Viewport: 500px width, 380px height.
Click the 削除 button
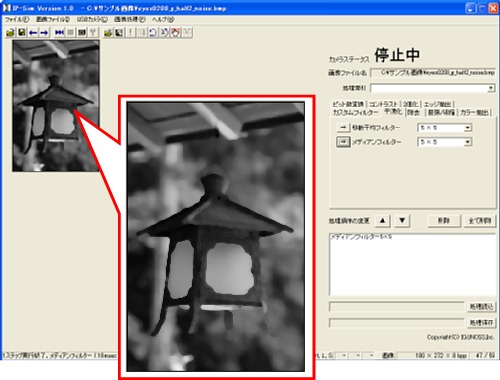click(444, 221)
